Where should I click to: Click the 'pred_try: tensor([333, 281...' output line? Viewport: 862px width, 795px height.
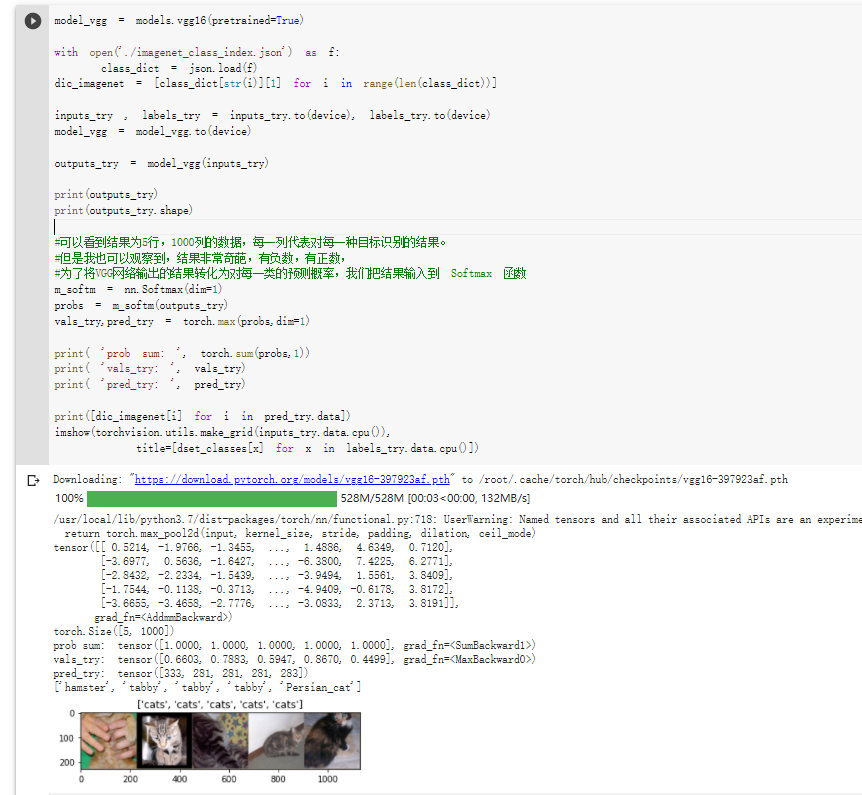click(180, 673)
